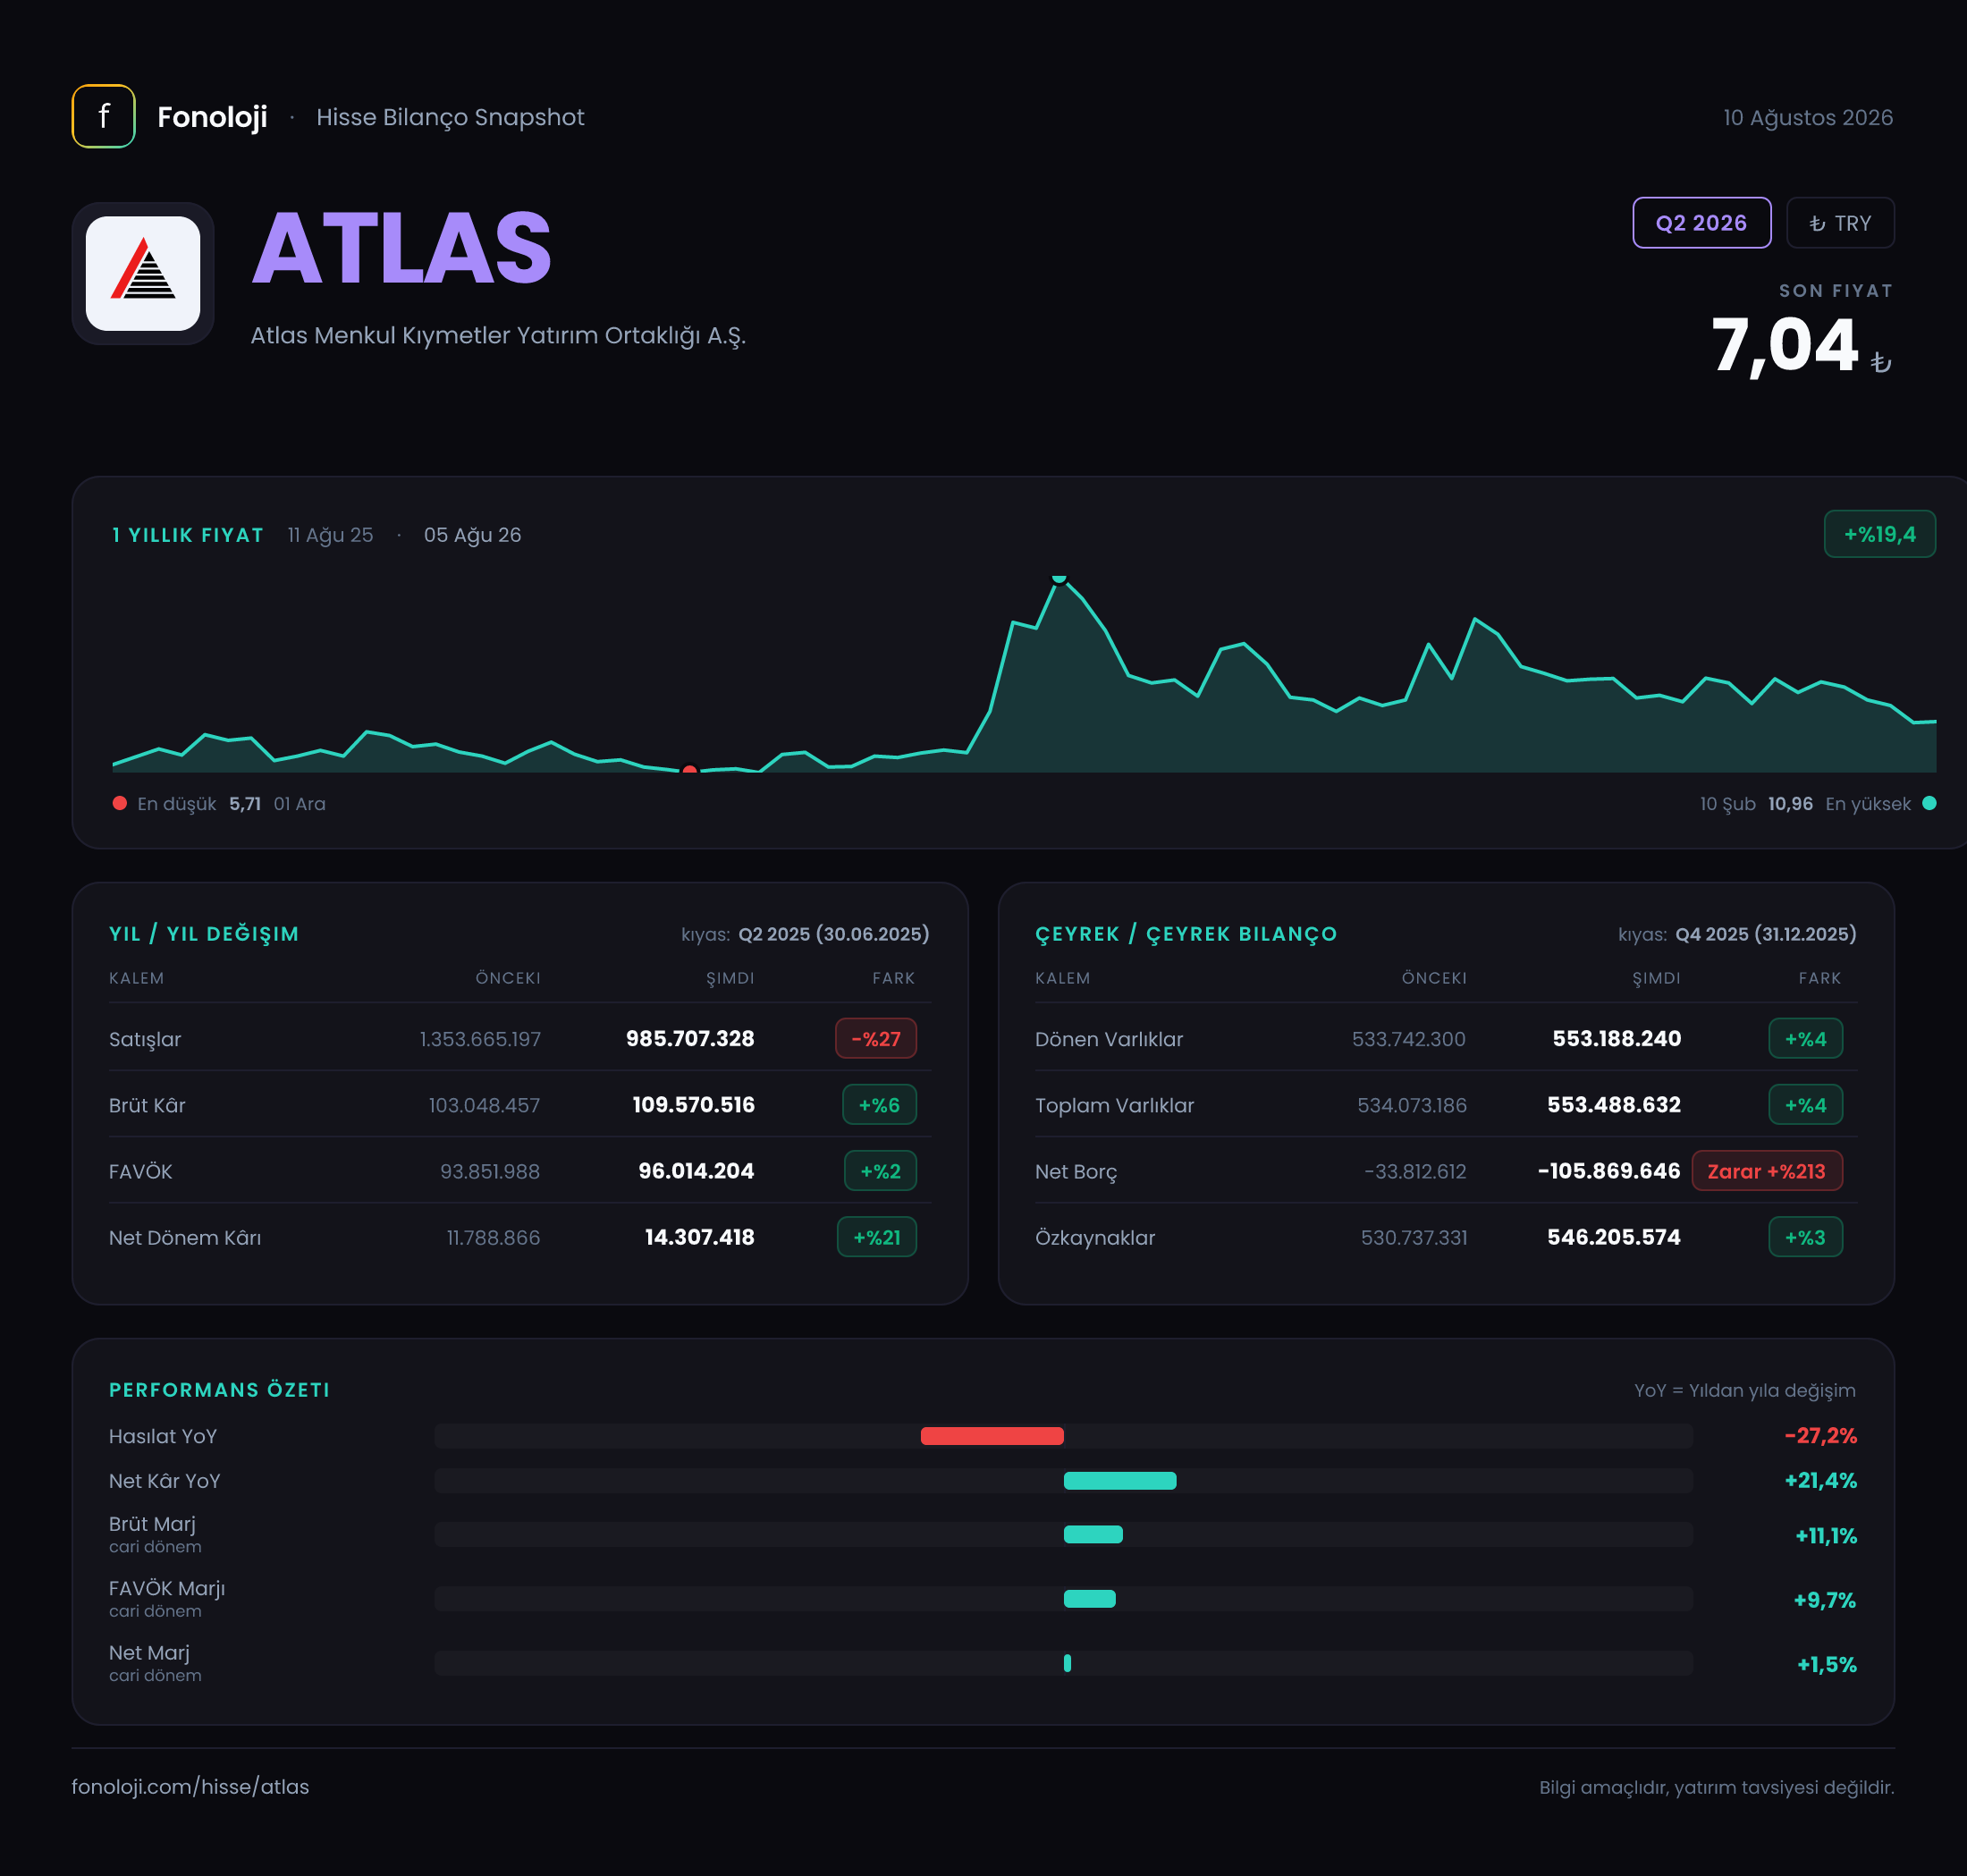Click the Brüt Marj green bar
Image resolution: width=1967 pixels, height=1876 pixels.
click(x=1093, y=1534)
